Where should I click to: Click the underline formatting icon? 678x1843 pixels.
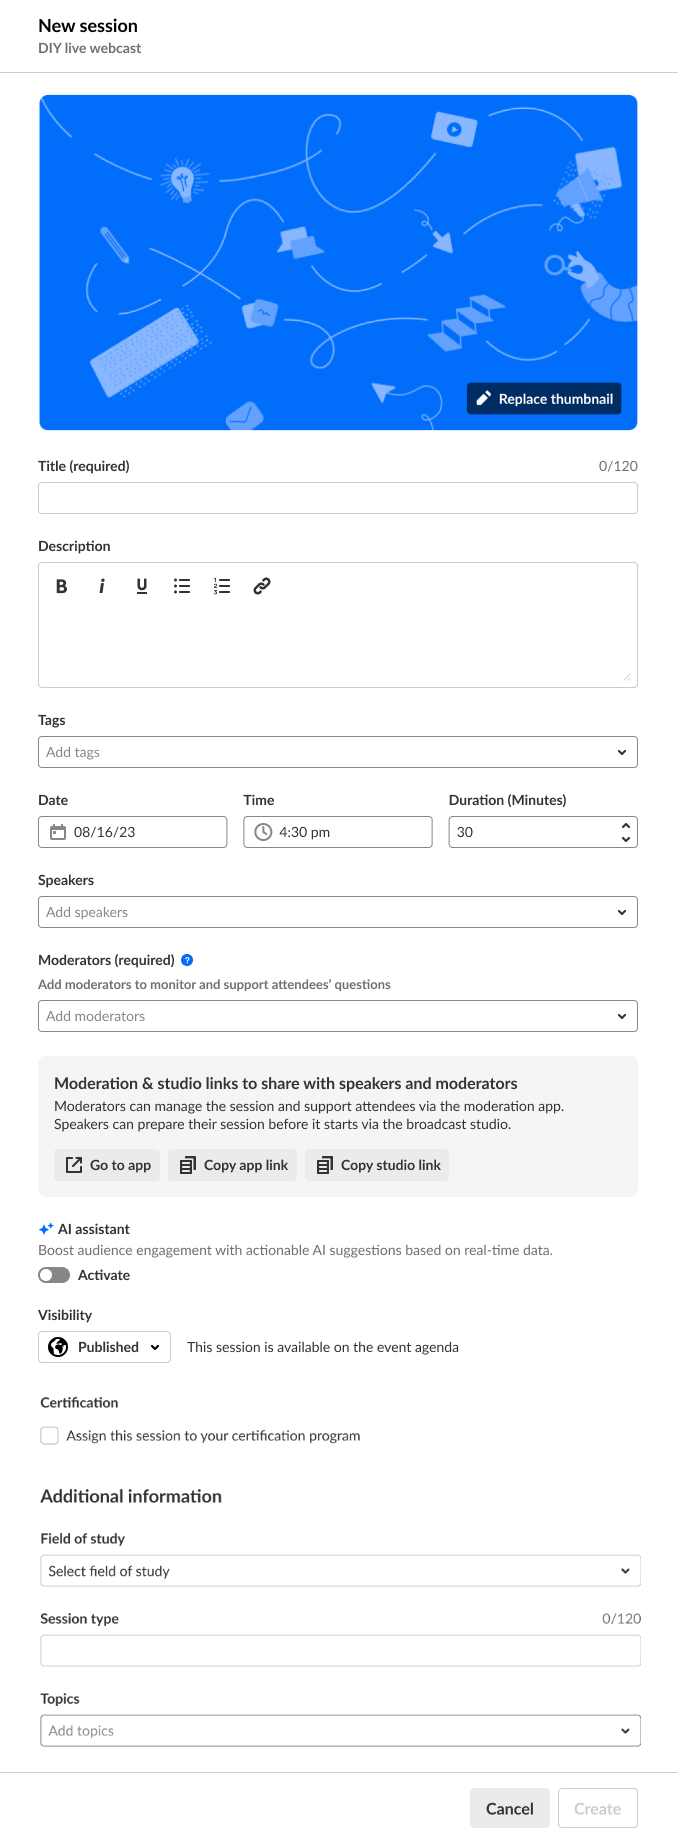click(142, 586)
